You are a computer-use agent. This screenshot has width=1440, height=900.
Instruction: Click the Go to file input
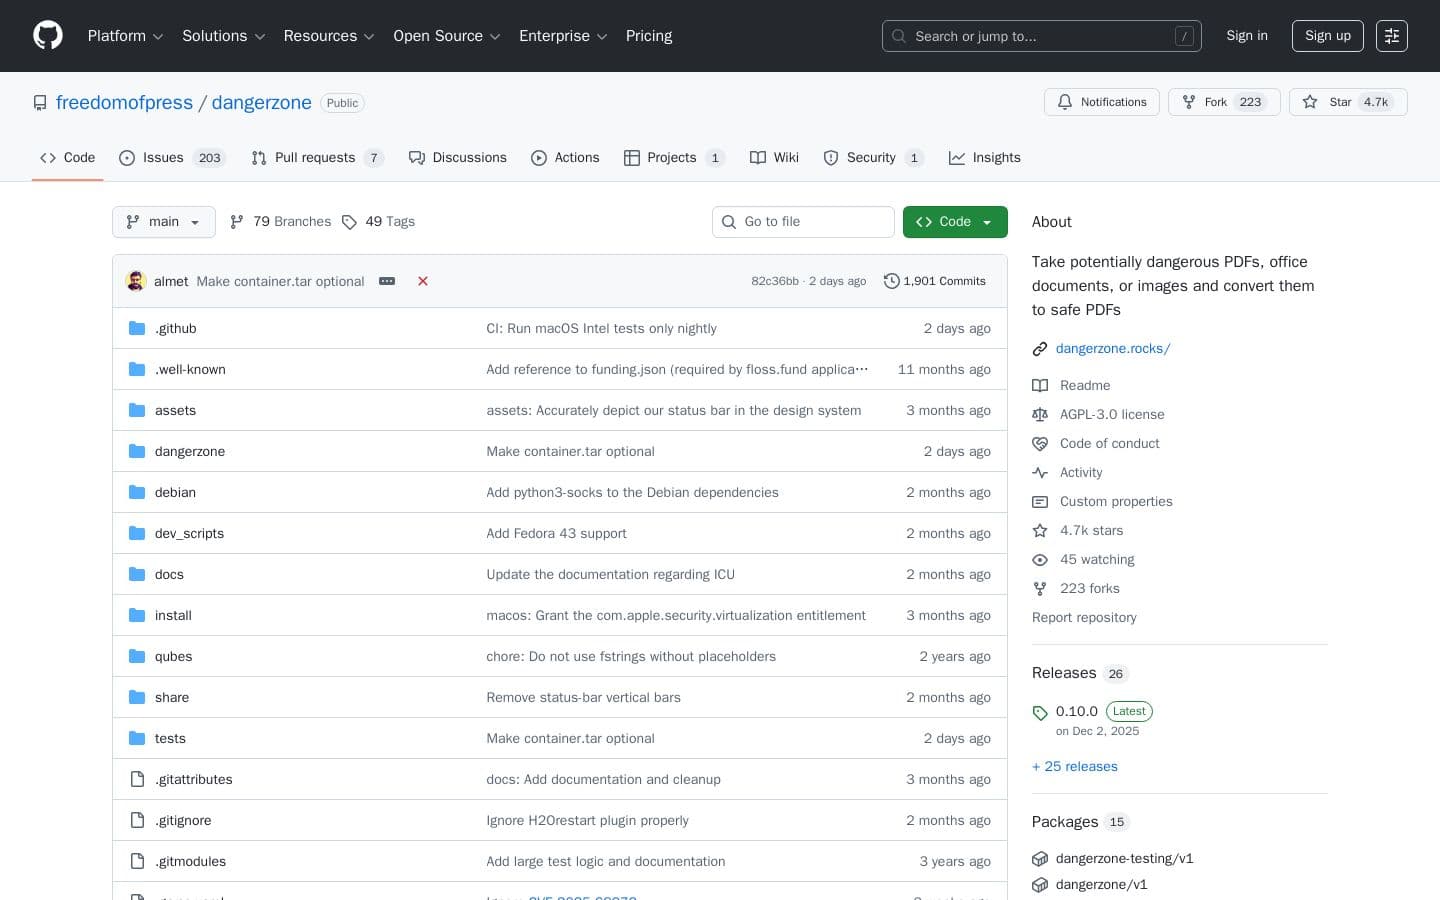[x=803, y=222]
